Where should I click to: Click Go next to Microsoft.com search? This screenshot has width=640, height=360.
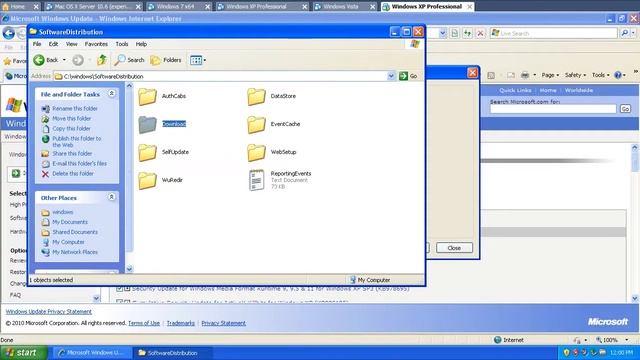tap(625, 109)
